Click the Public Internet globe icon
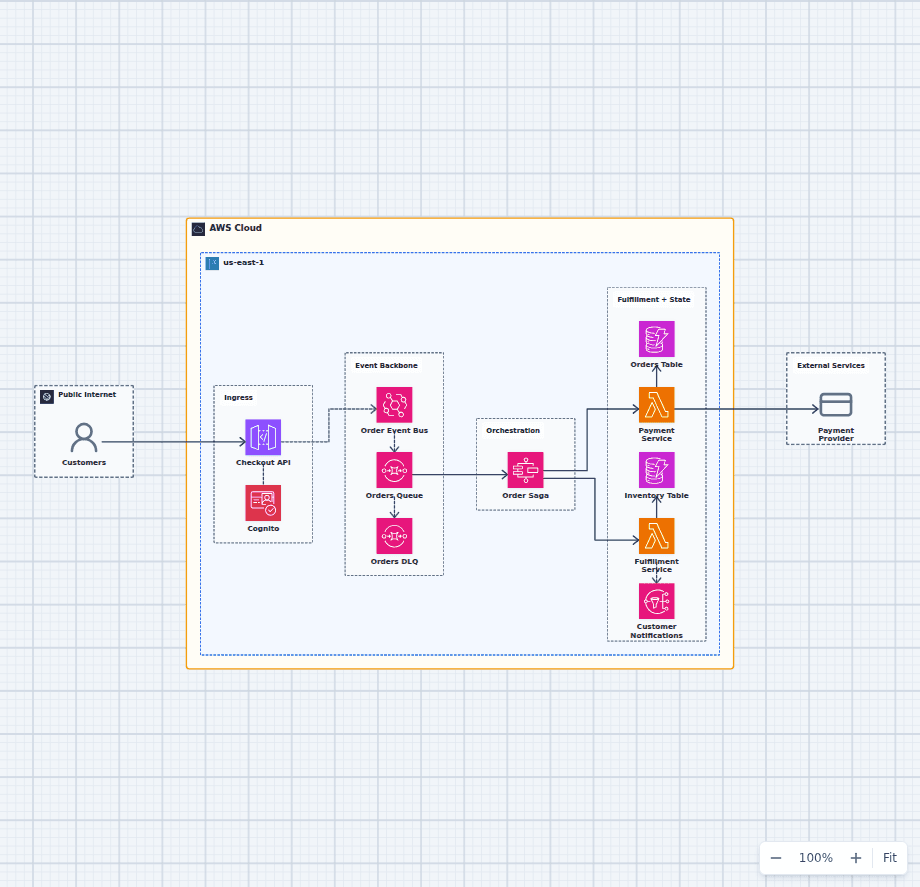920x887 pixels. coord(47,397)
